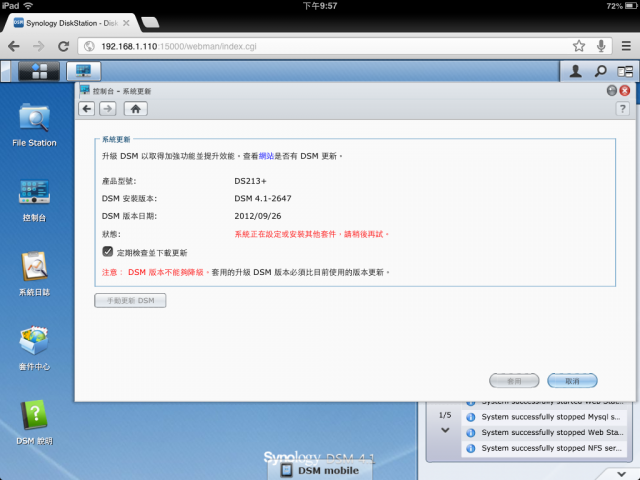Close the 控制台 系統更新 window
Image resolution: width=640 pixels, height=480 pixels.
pyautogui.click(x=624, y=91)
